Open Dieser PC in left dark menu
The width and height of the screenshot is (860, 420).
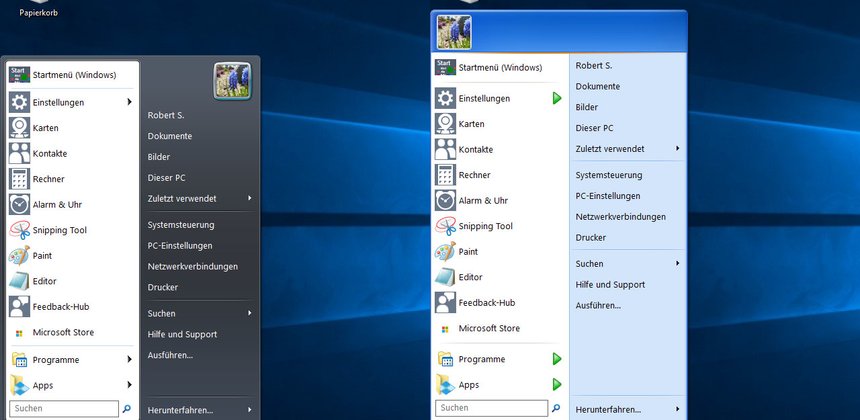pyautogui.click(x=167, y=178)
